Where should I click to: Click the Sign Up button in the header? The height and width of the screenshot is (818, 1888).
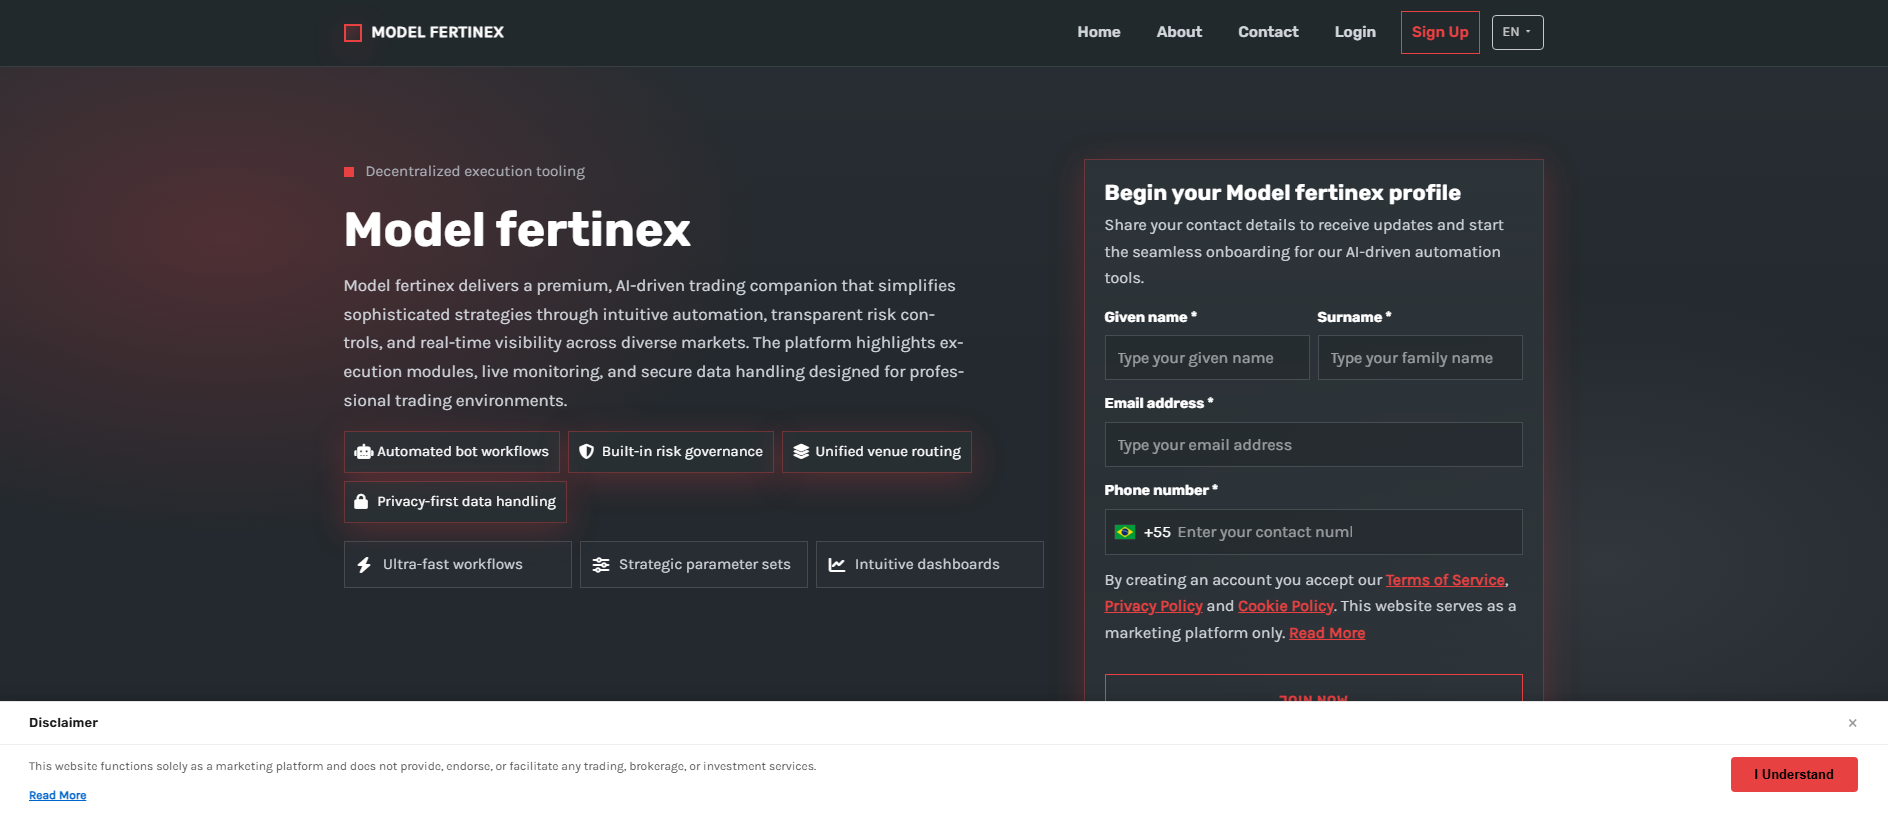pyautogui.click(x=1440, y=32)
